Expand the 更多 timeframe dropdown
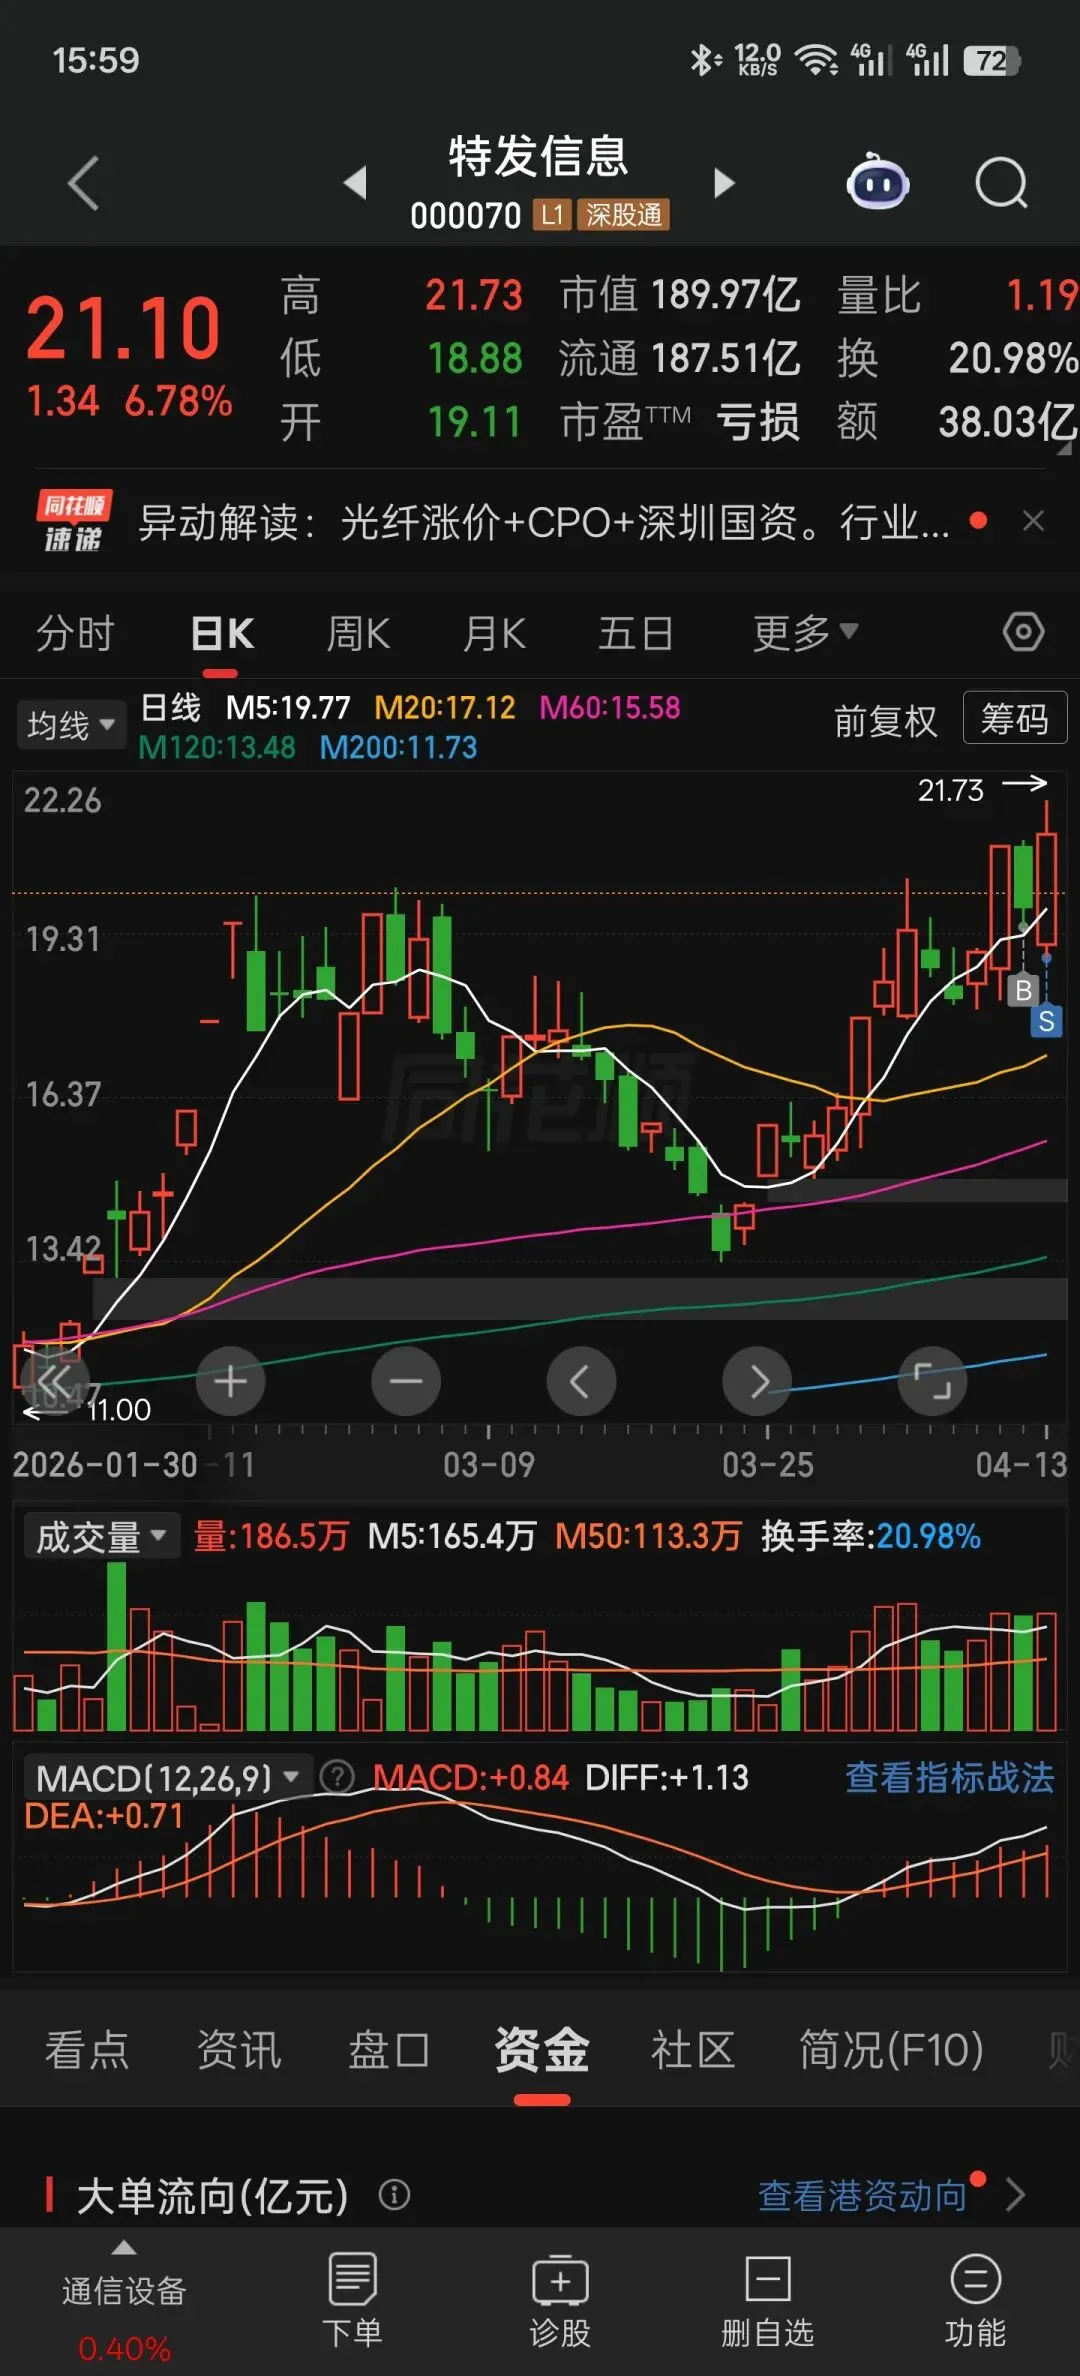 tap(805, 632)
